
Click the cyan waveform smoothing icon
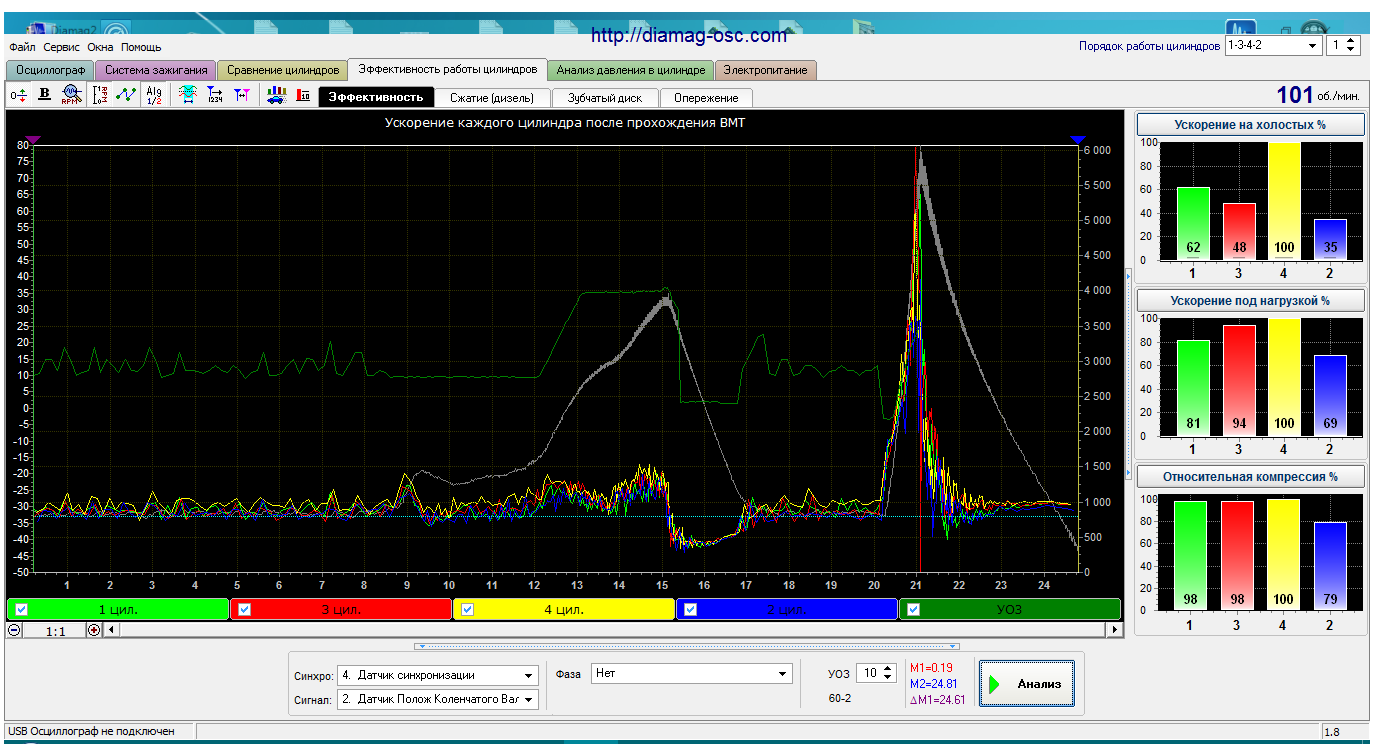coord(187,94)
